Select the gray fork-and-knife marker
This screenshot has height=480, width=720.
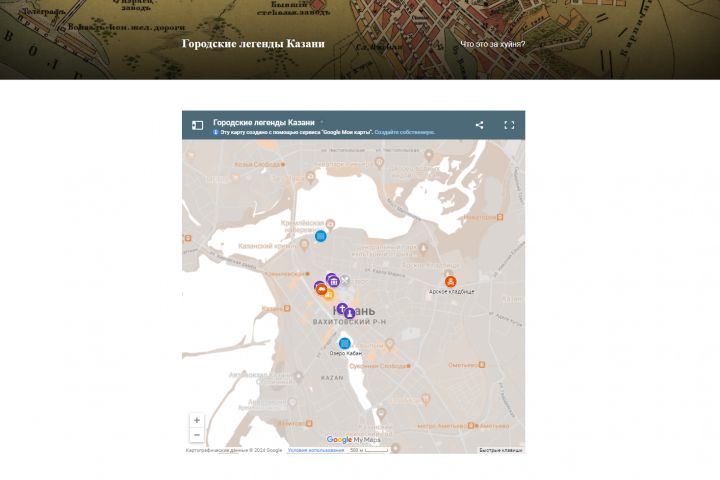(x=345, y=281)
